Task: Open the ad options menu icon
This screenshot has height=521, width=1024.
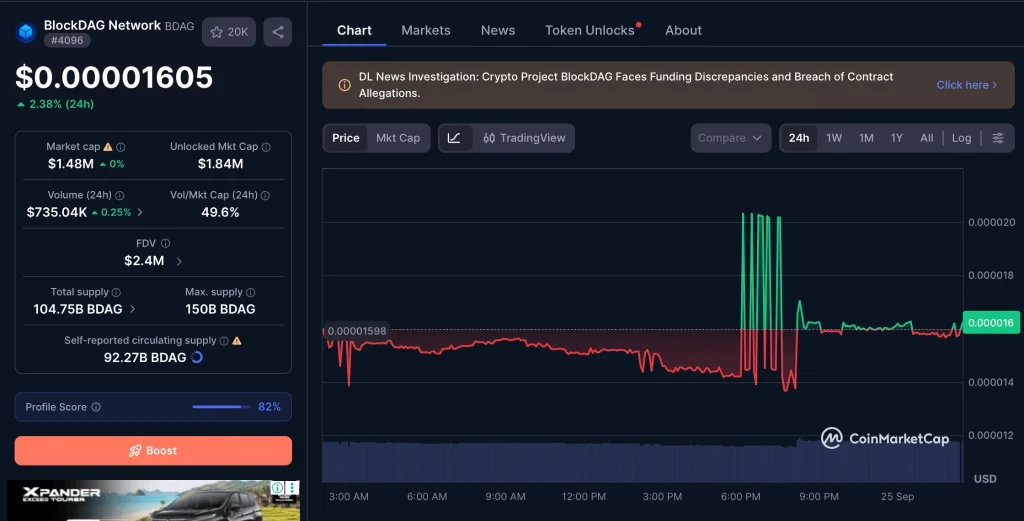Action: tap(293, 488)
